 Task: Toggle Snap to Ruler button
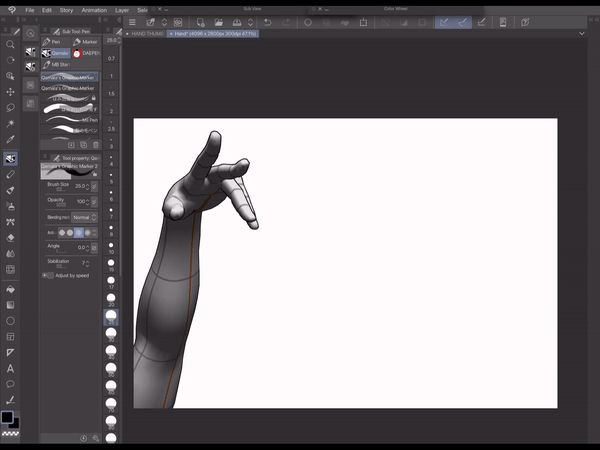point(444,23)
